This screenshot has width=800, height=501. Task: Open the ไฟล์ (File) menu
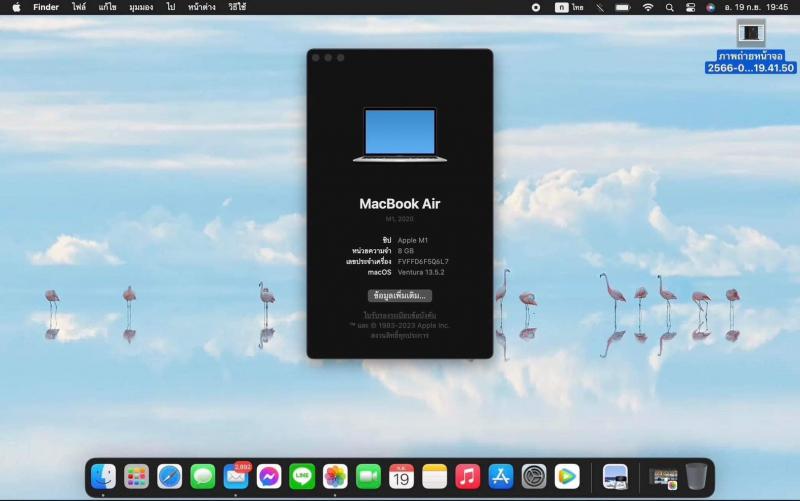pyautogui.click(x=79, y=7)
